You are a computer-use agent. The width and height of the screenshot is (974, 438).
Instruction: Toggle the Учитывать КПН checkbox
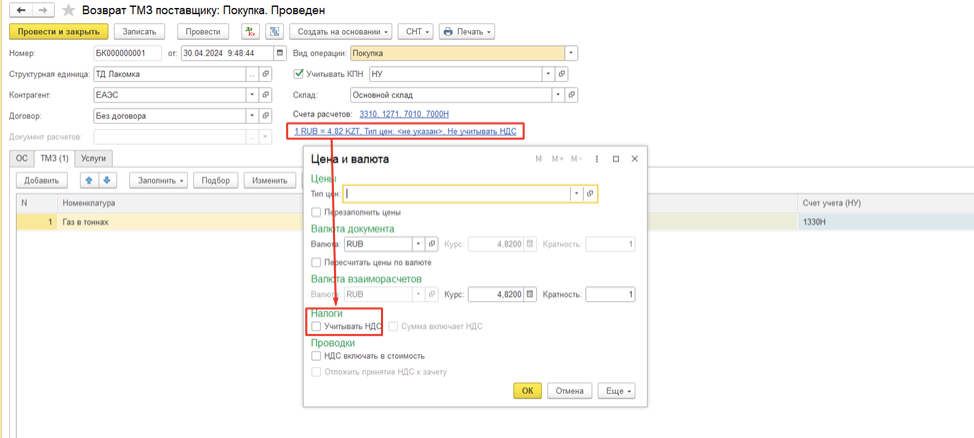pyautogui.click(x=298, y=74)
